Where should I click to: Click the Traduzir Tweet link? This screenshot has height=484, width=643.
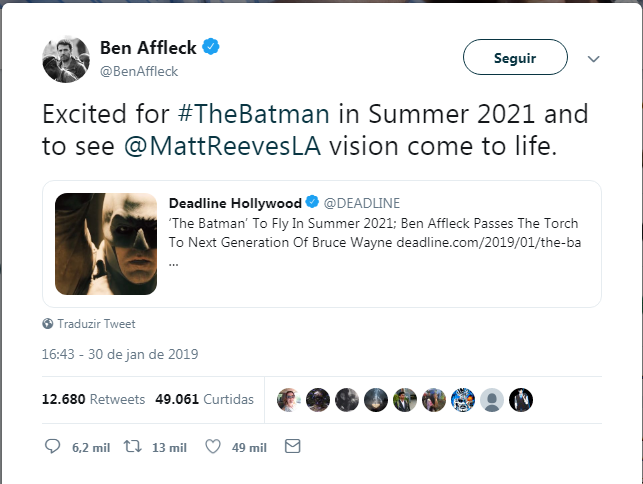pyautogui.click(x=96, y=324)
